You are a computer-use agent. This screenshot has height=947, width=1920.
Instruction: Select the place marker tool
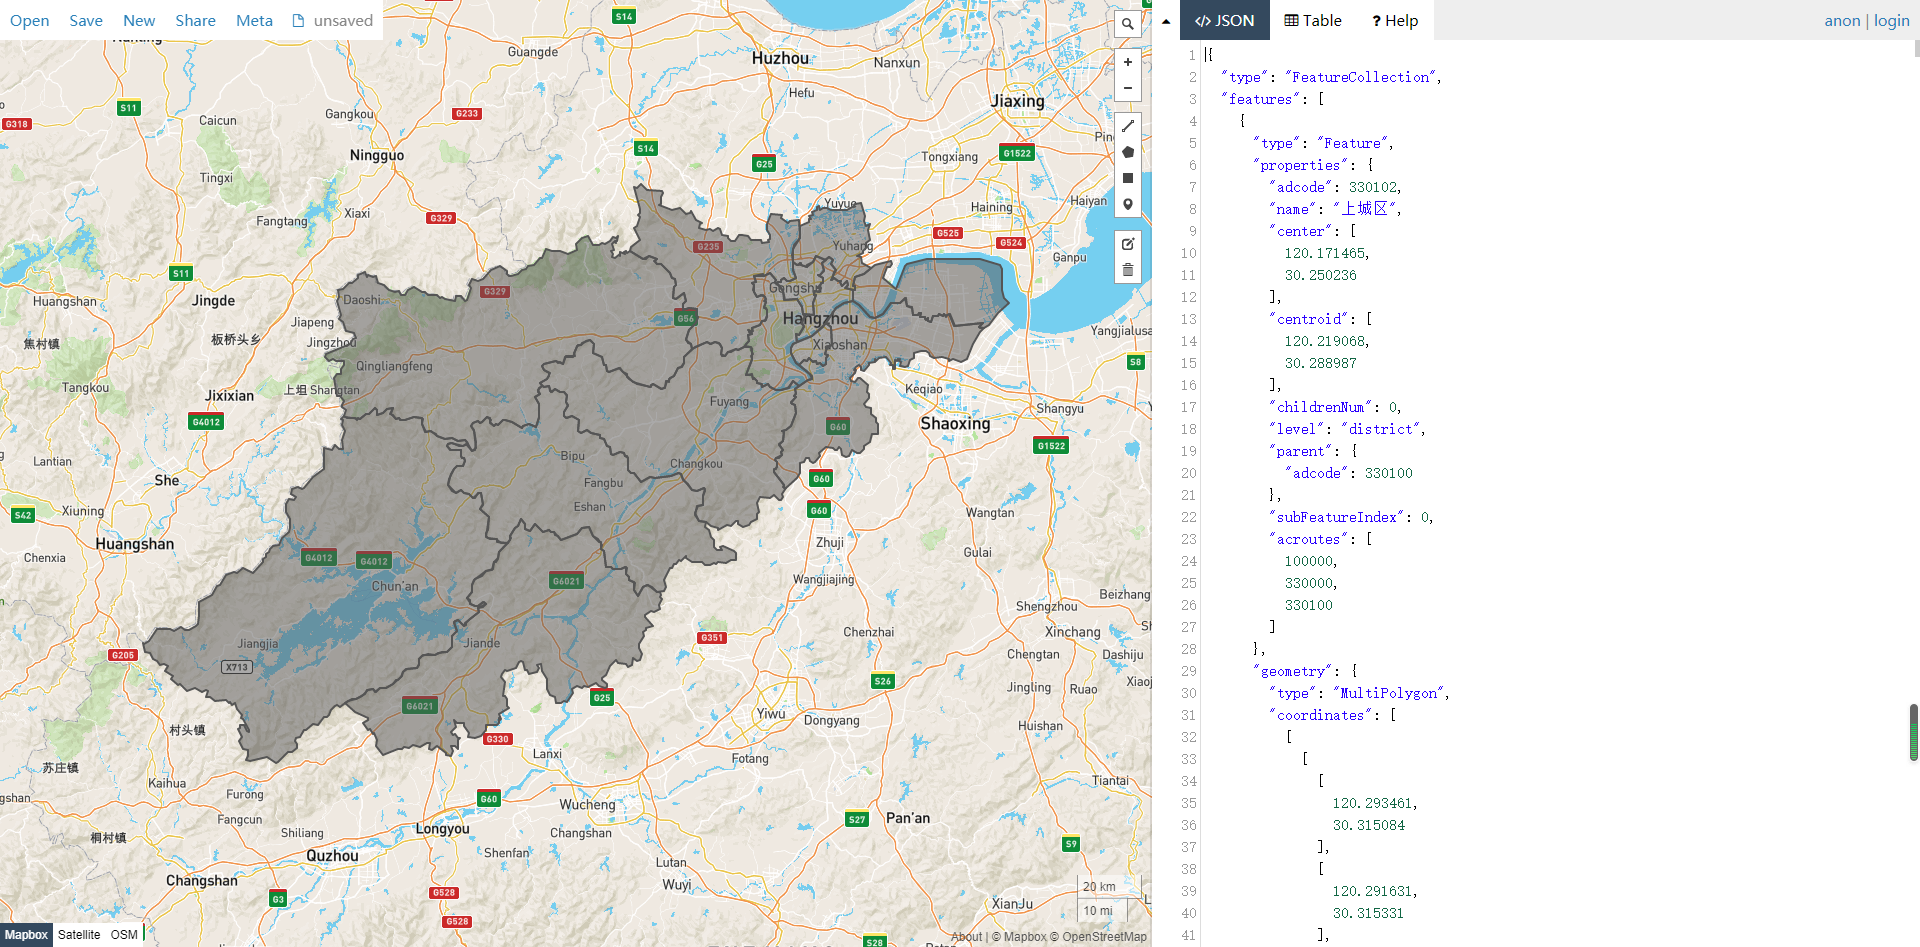tap(1127, 203)
